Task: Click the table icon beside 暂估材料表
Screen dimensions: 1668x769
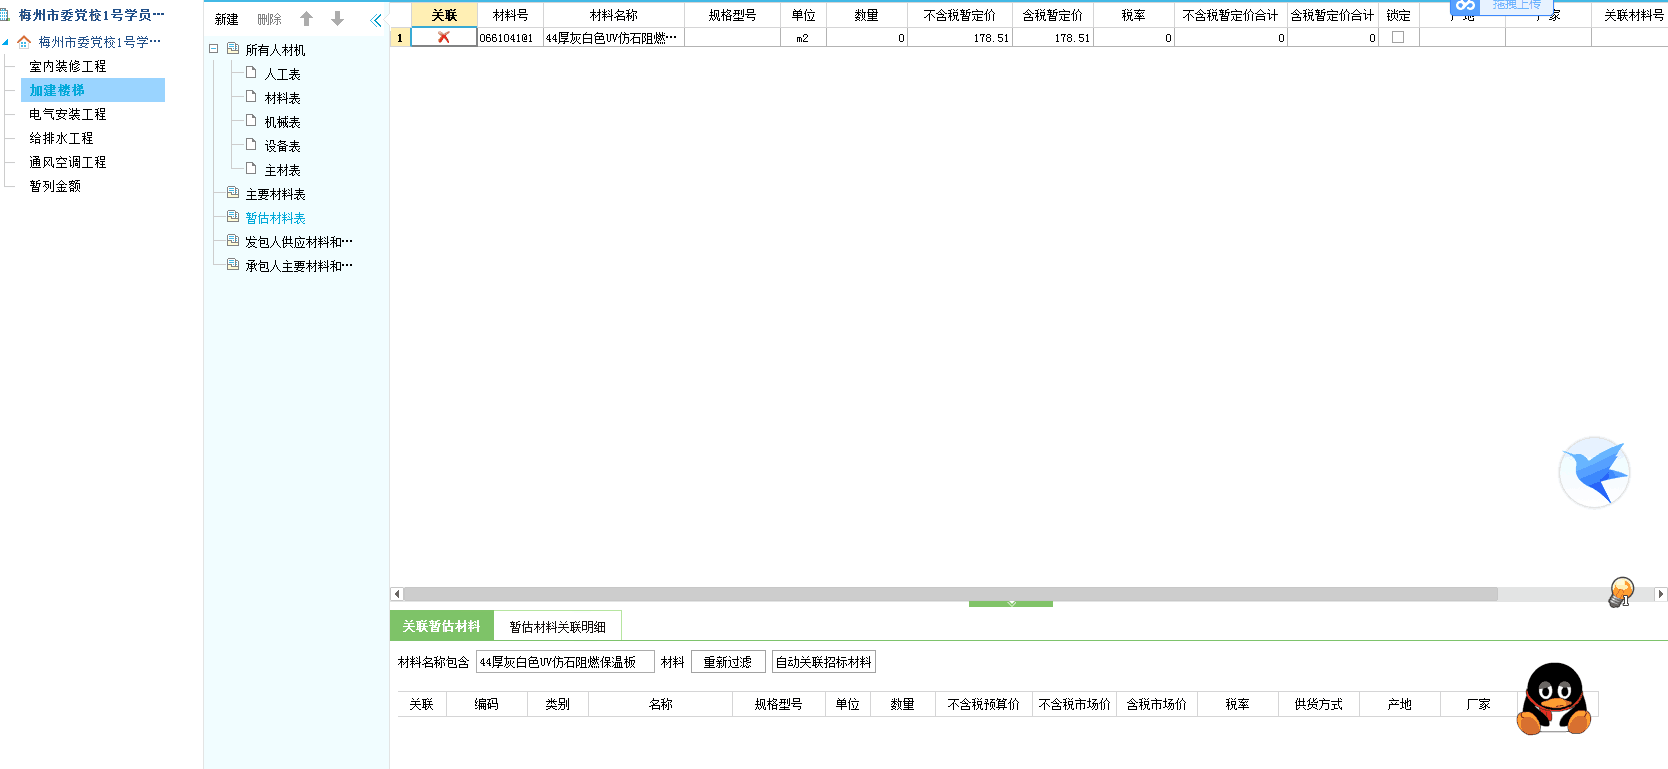Action: coord(233,217)
